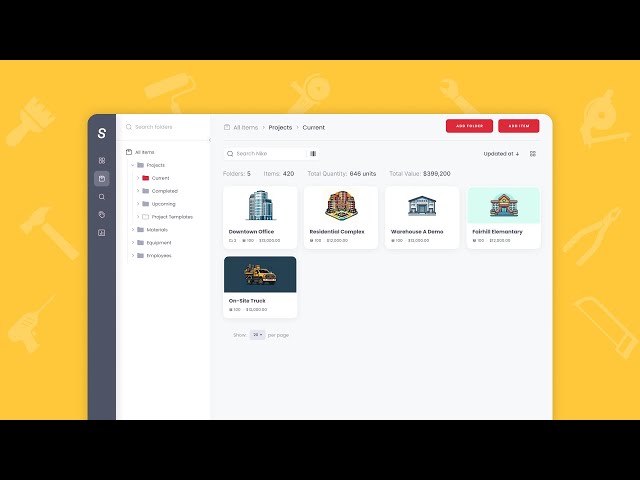Open the Updated at sort dropdown

tap(501, 154)
